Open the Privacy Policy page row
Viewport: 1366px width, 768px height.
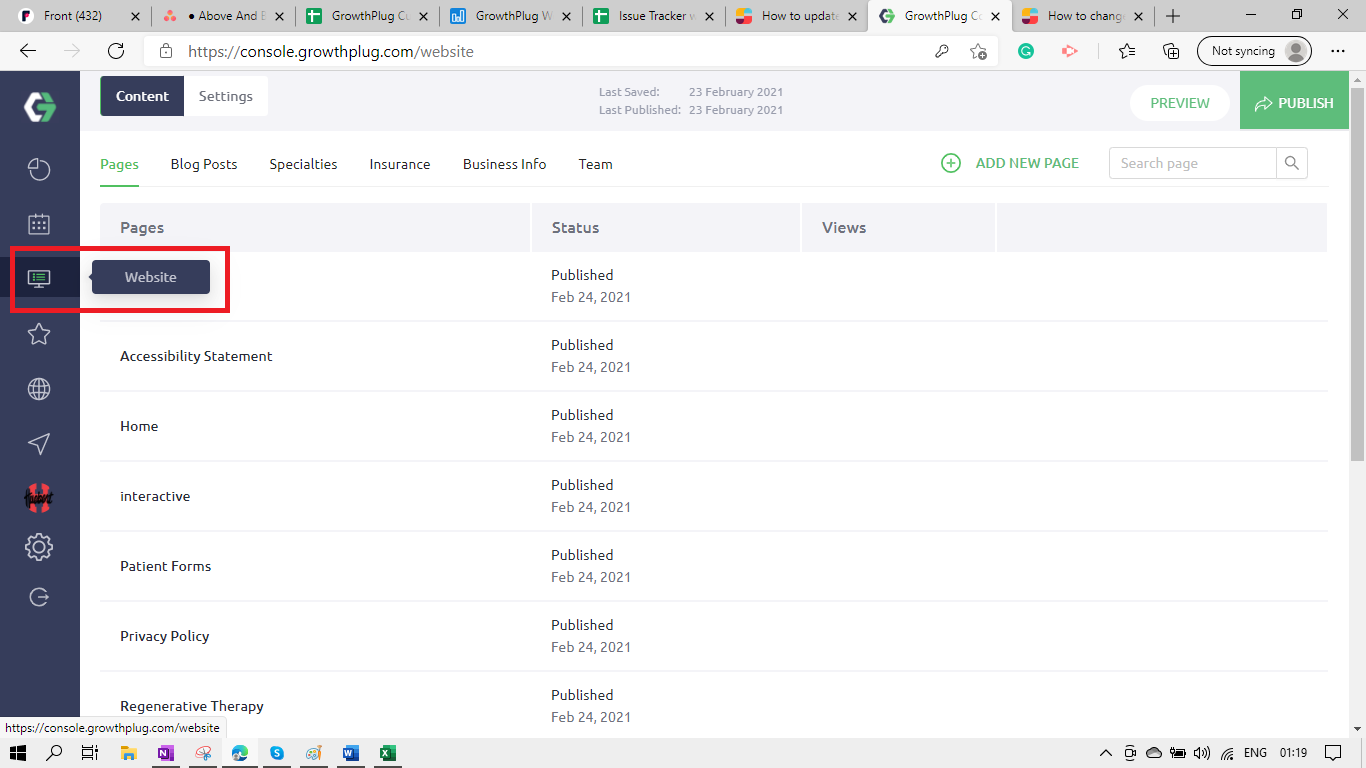click(713, 636)
